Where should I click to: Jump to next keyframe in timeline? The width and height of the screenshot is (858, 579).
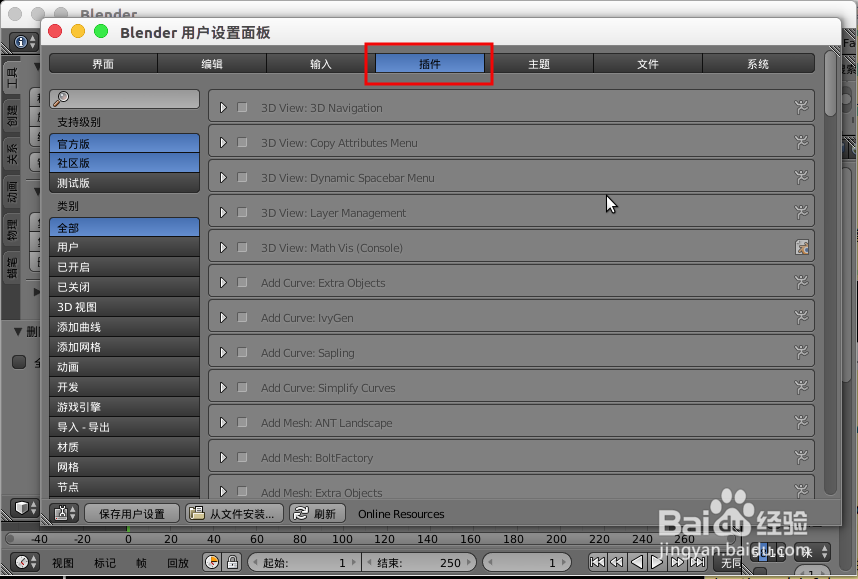pyautogui.click(x=677, y=562)
